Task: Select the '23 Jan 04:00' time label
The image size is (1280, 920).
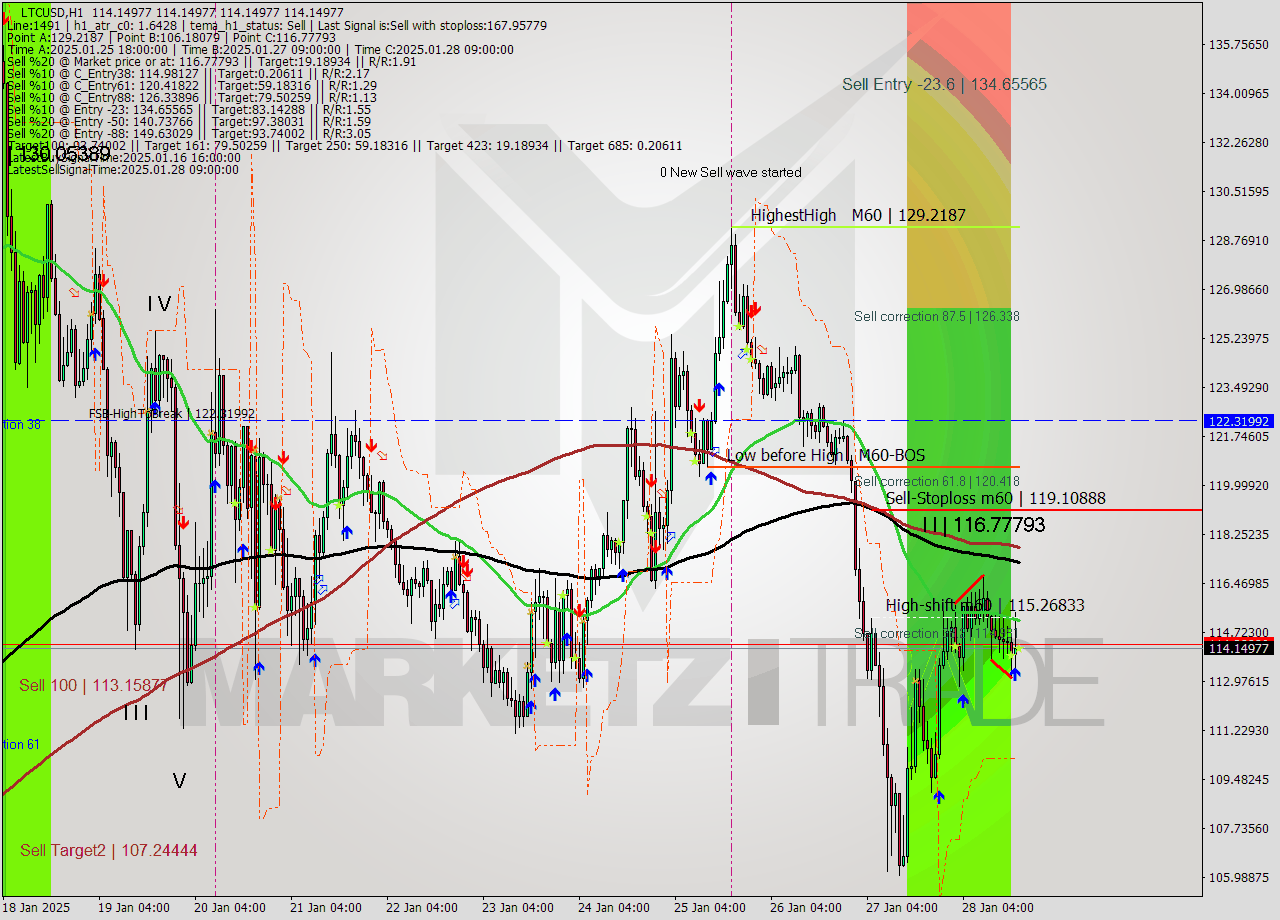Action: pyautogui.click(x=517, y=908)
